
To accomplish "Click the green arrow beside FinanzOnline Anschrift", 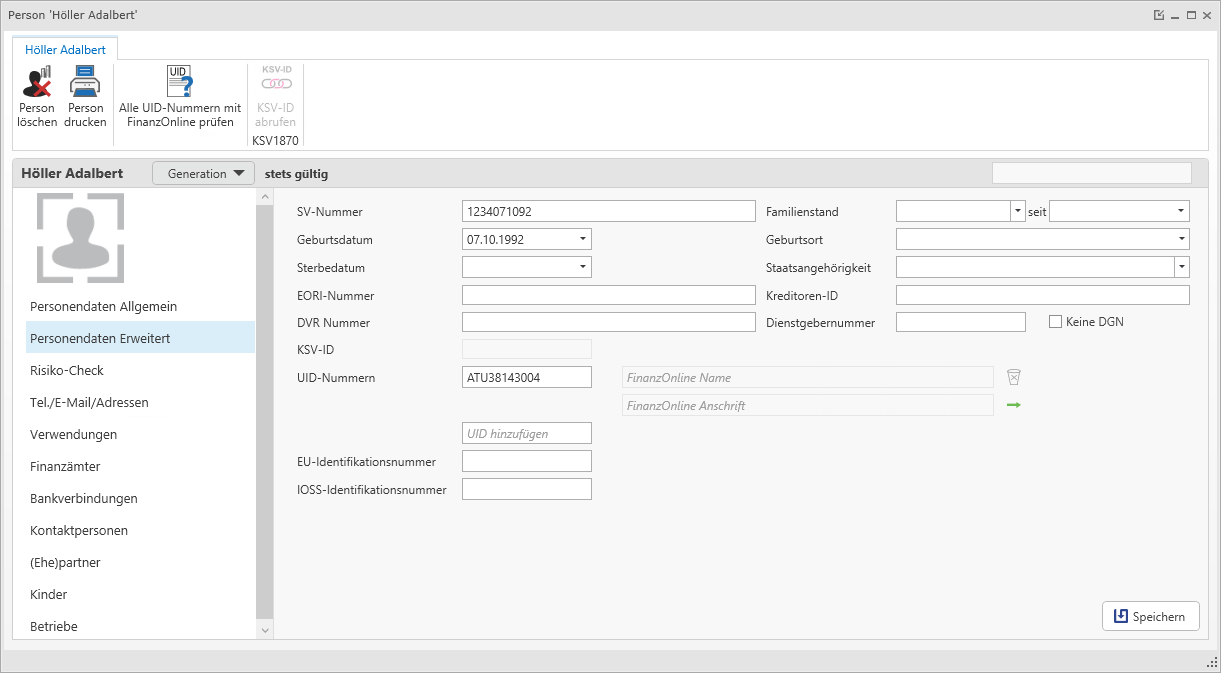I will coord(1013,405).
